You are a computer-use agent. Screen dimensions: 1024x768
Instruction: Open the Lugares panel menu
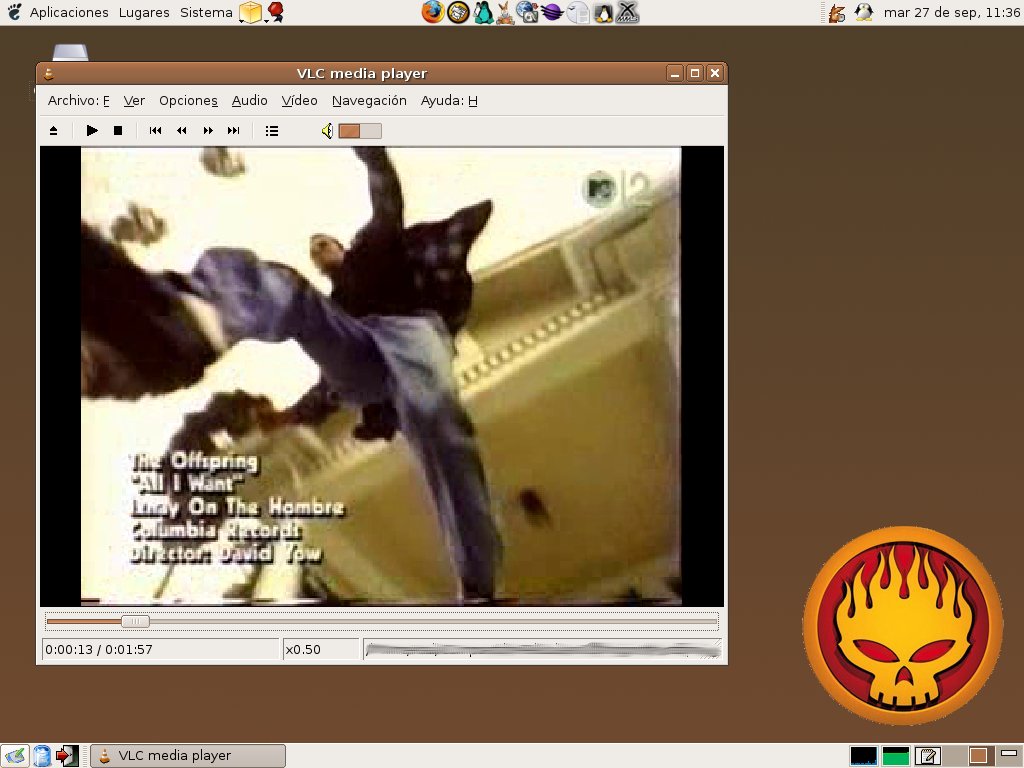144,12
